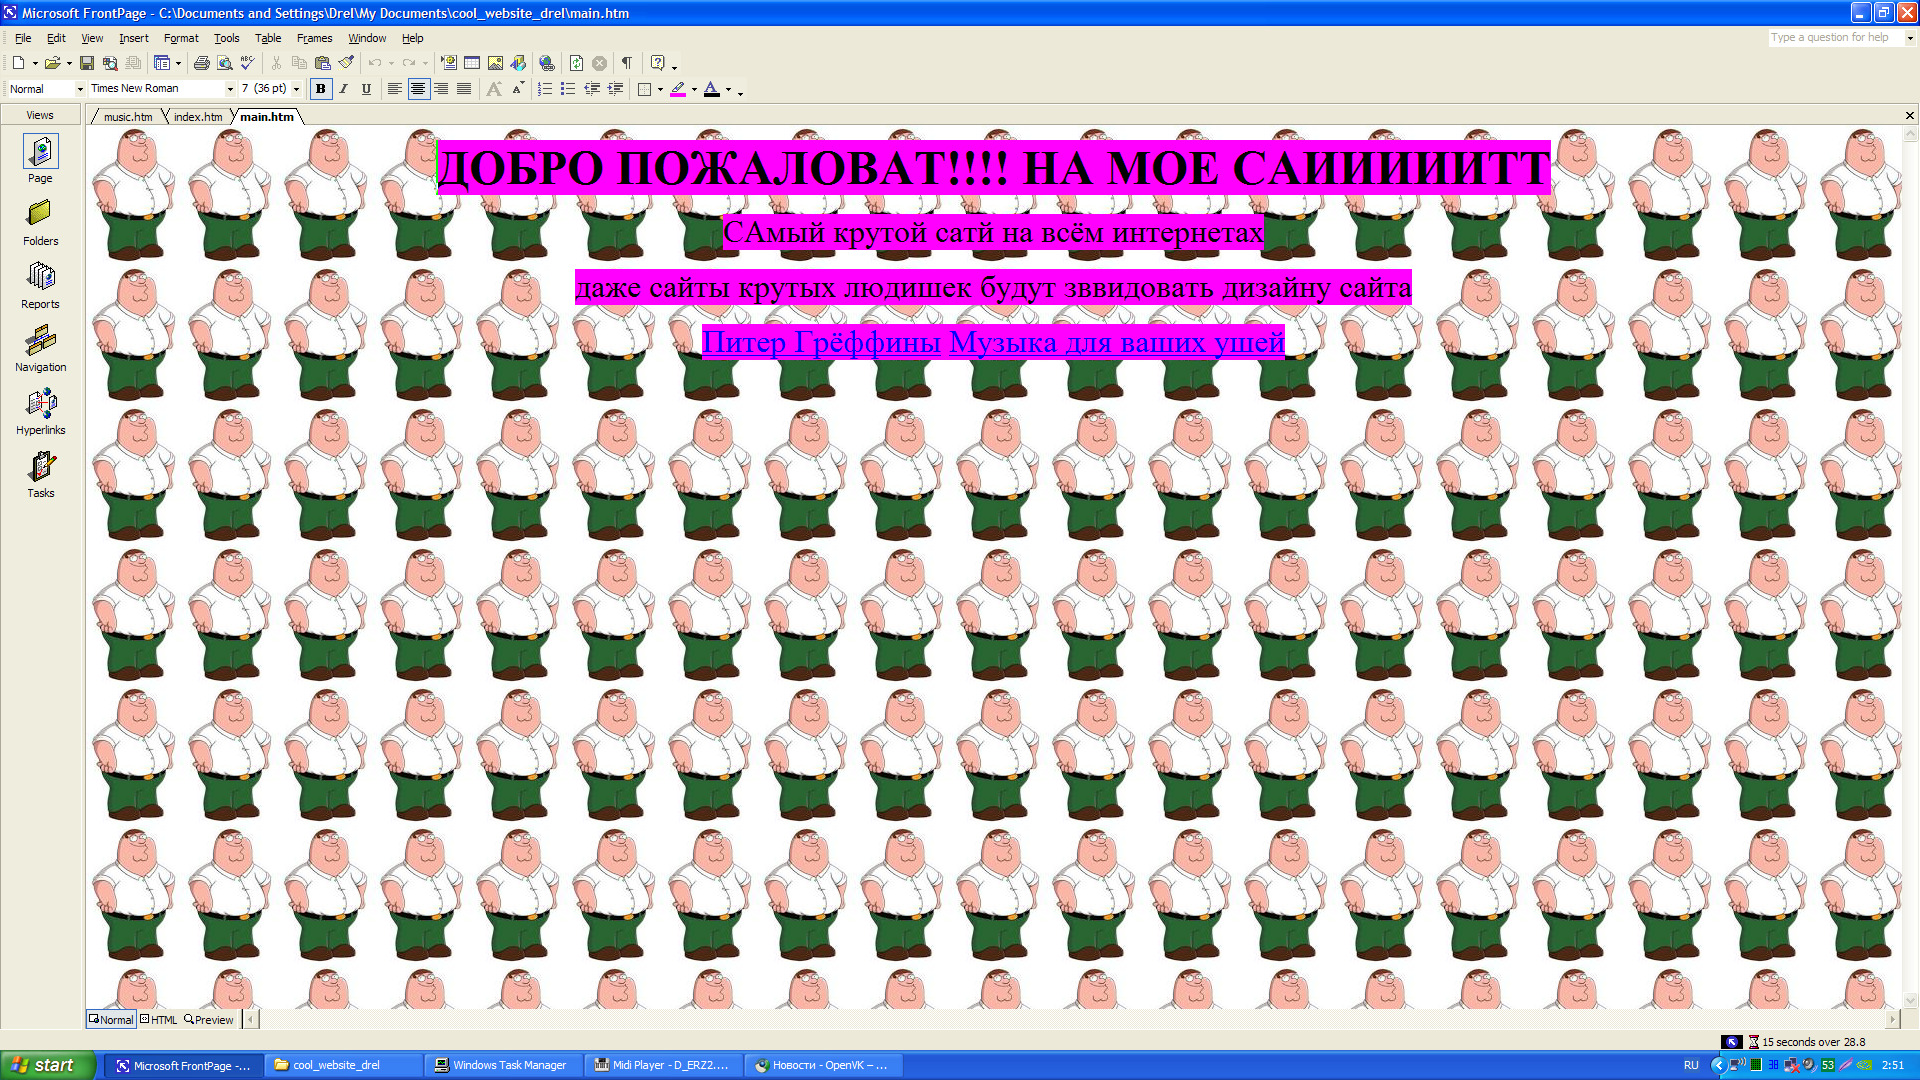Switch to HTML view button

click(159, 1020)
